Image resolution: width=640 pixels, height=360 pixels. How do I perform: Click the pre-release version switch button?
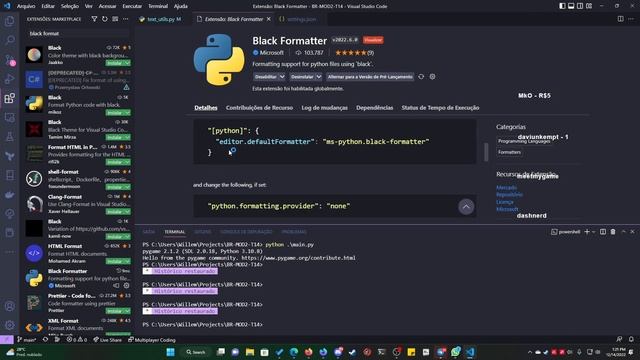(x=370, y=77)
